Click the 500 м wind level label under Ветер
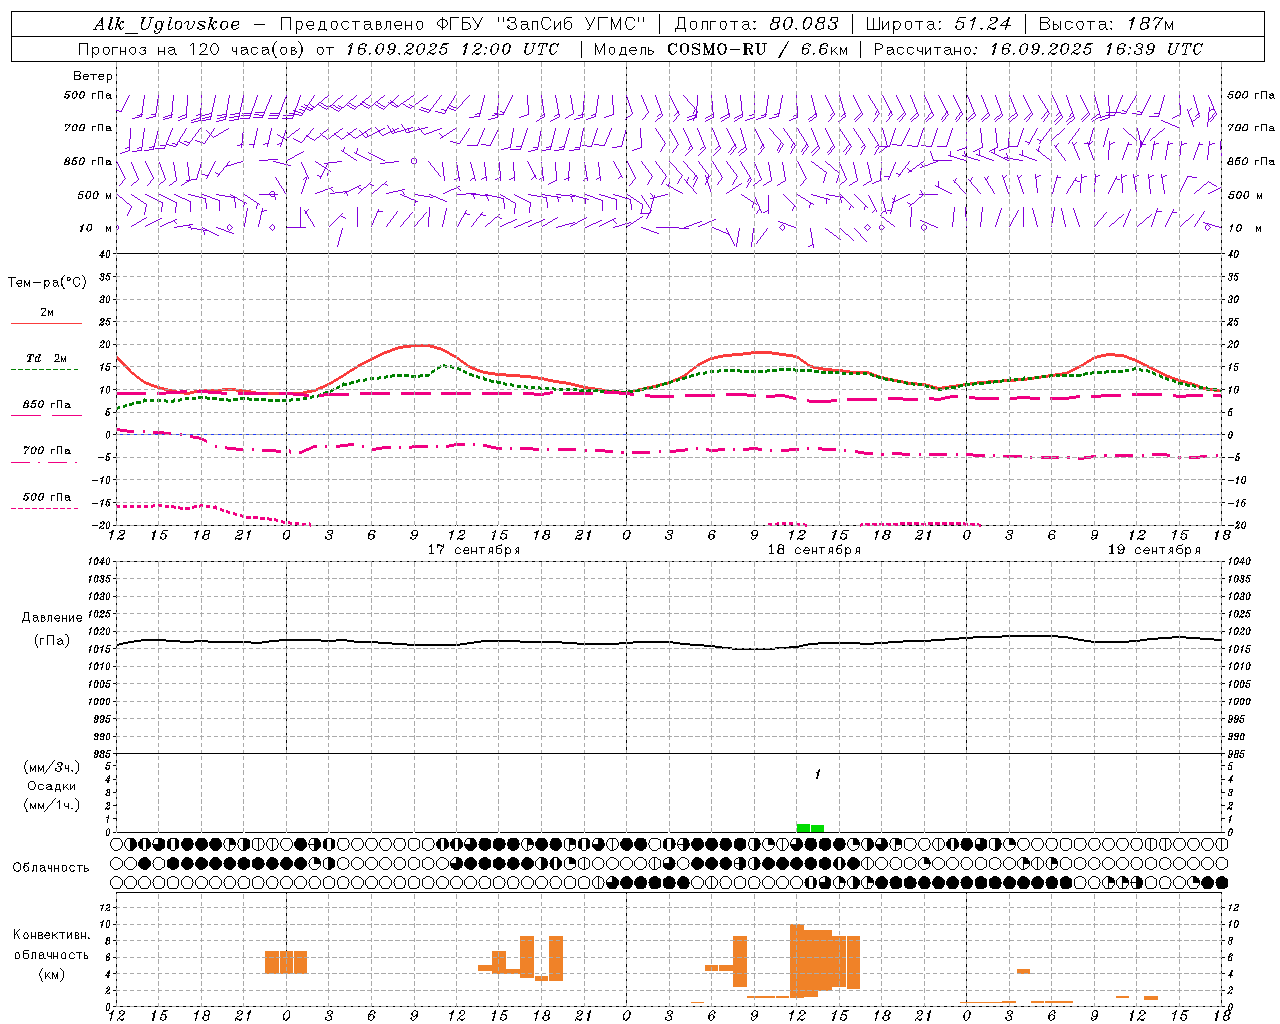 [x=95, y=195]
